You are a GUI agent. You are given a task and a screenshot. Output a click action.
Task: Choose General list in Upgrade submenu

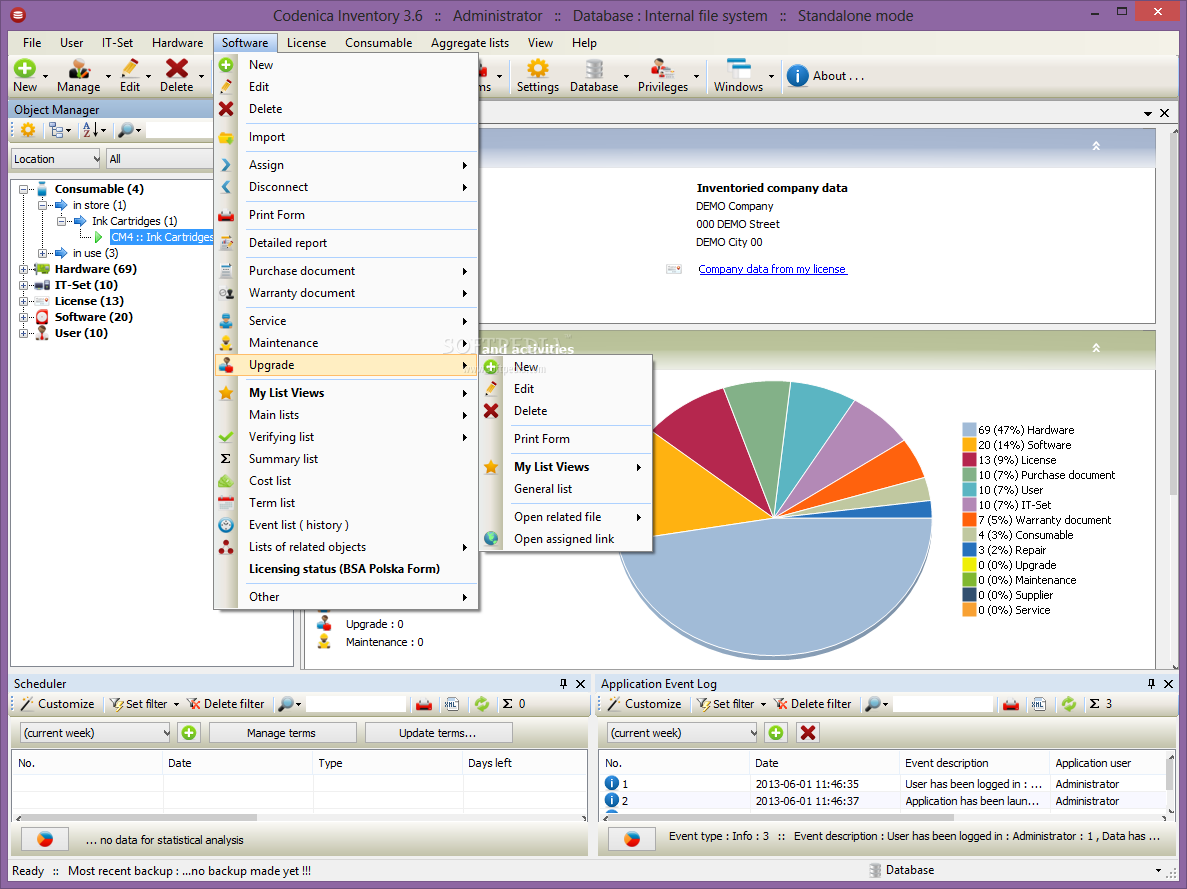tap(566, 489)
